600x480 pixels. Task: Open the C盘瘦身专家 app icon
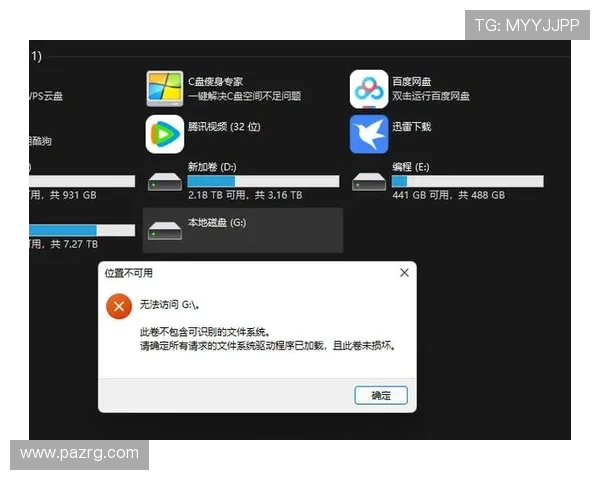coord(165,89)
